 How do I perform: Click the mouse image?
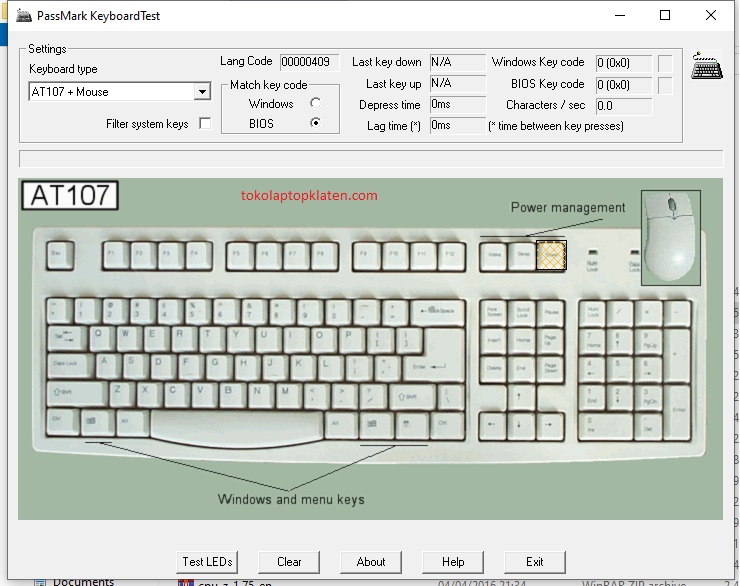click(x=671, y=238)
